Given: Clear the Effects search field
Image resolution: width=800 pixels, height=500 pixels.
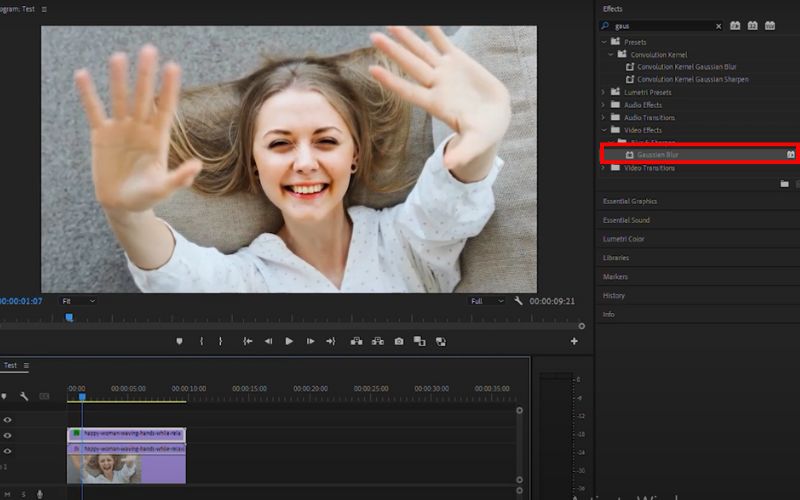Looking at the screenshot, I should click(x=718, y=26).
